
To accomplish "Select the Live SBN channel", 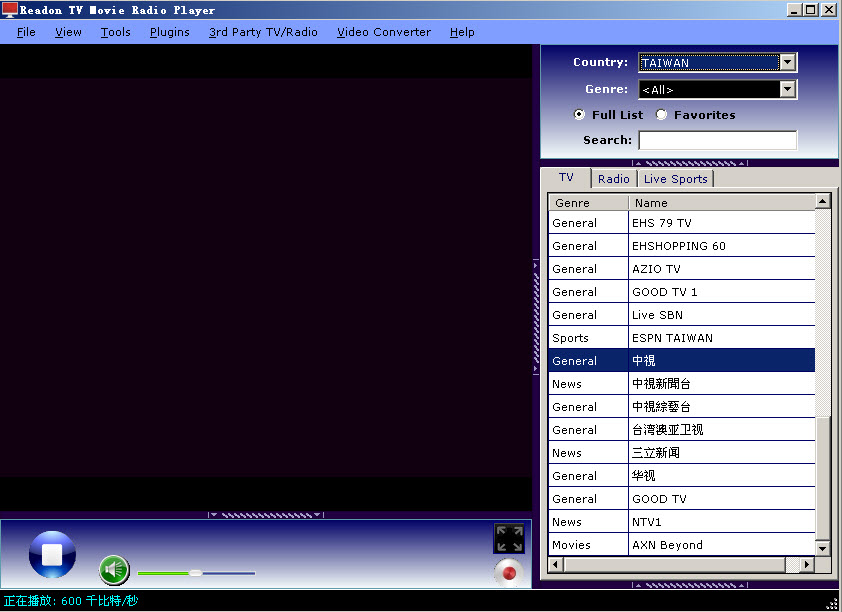I will pos(681,315).
